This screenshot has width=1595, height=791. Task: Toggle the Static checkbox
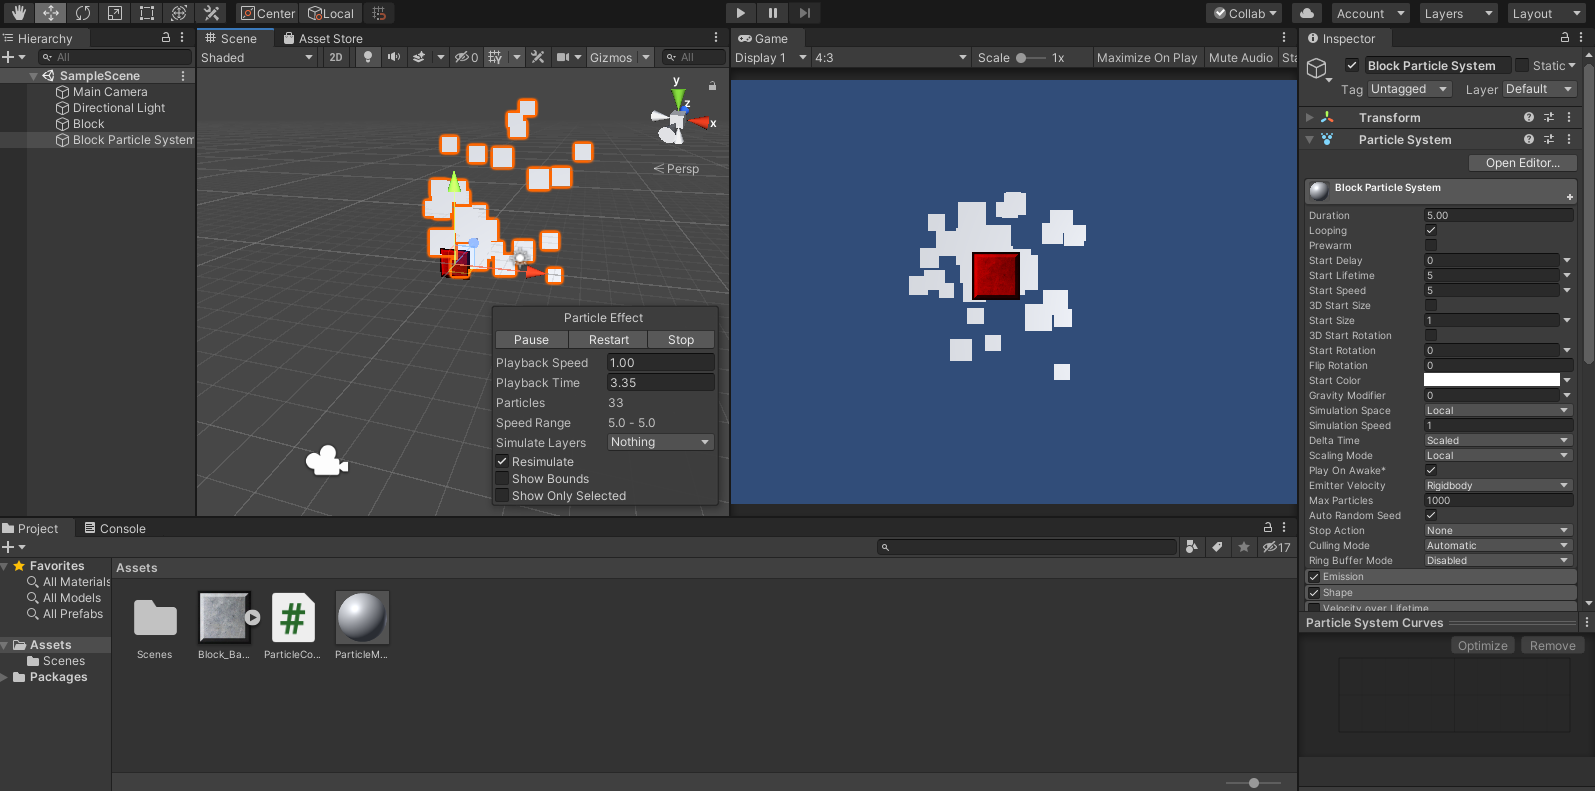1522,65
